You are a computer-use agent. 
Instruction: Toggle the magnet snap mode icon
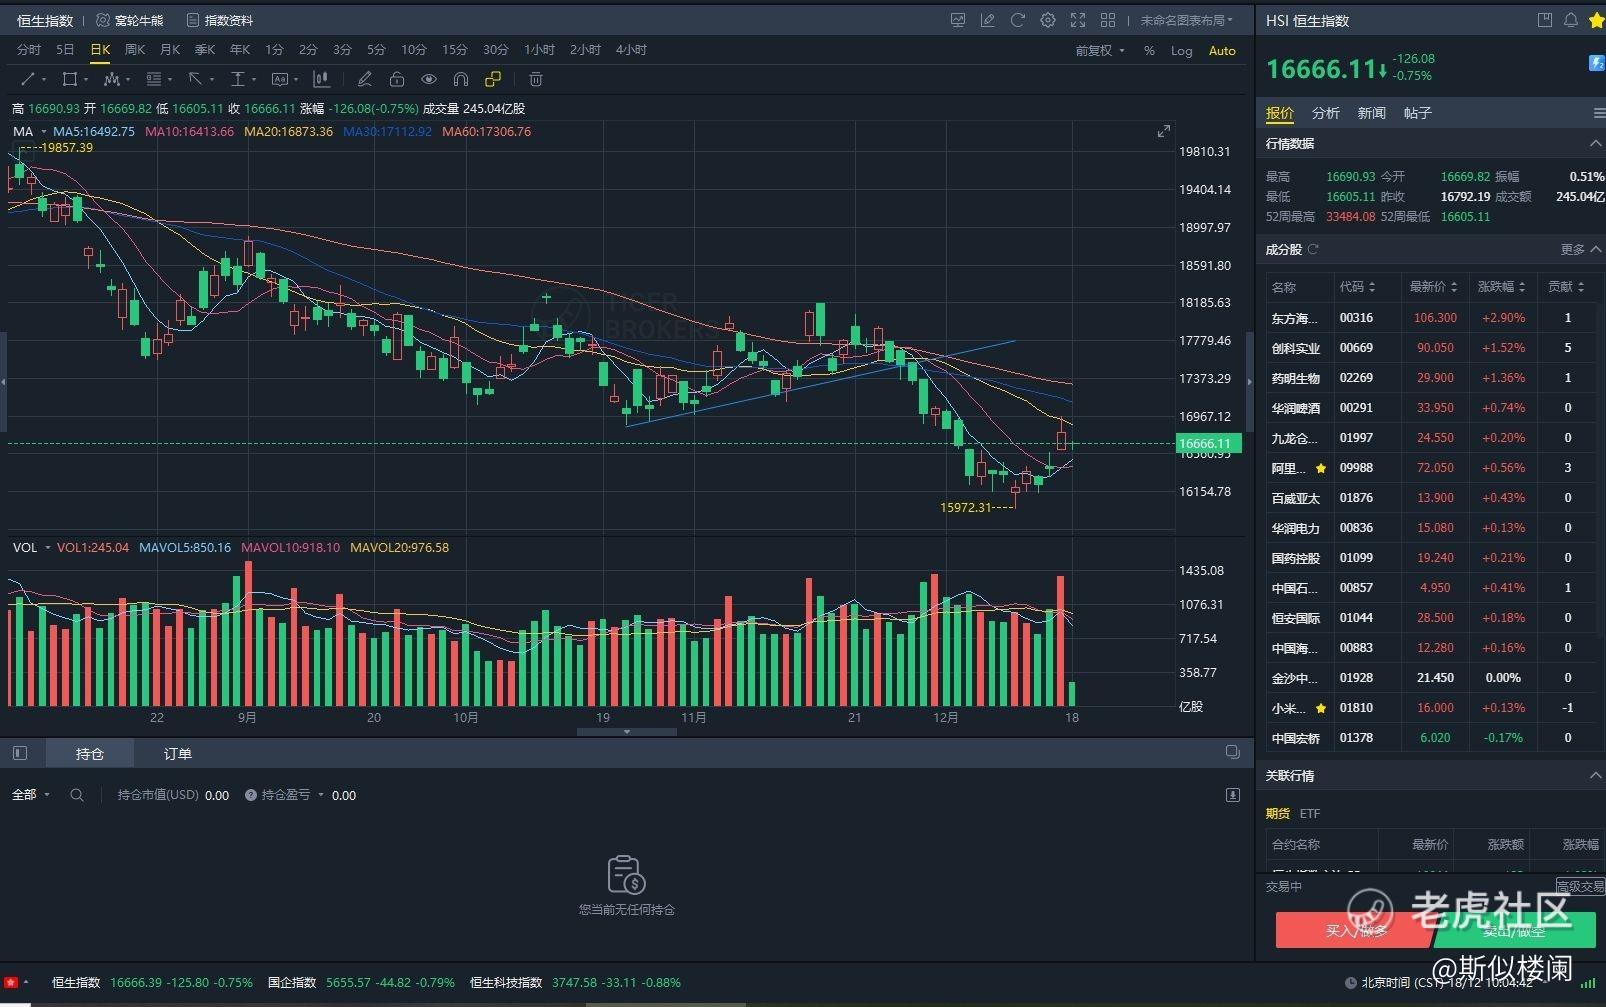point(461,79)
